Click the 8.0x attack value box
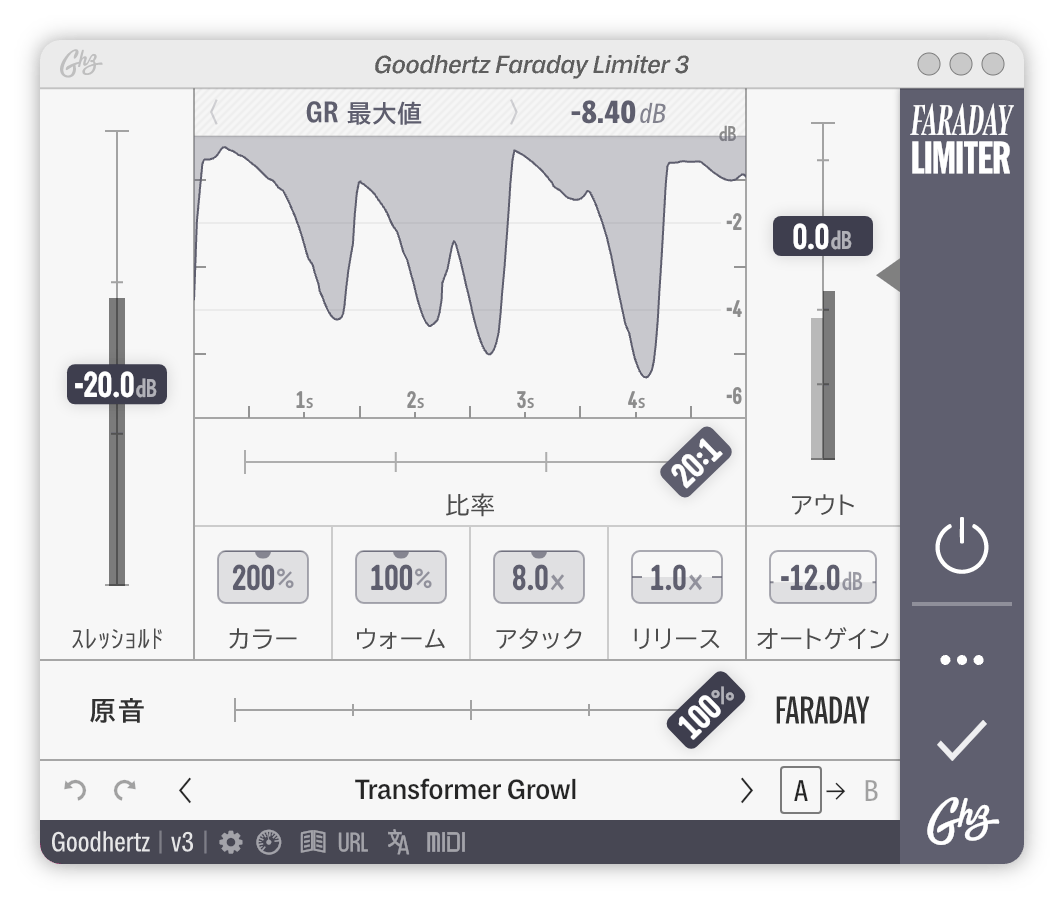This screenshot has width=1064, height=904. click(x=539, y=577)
